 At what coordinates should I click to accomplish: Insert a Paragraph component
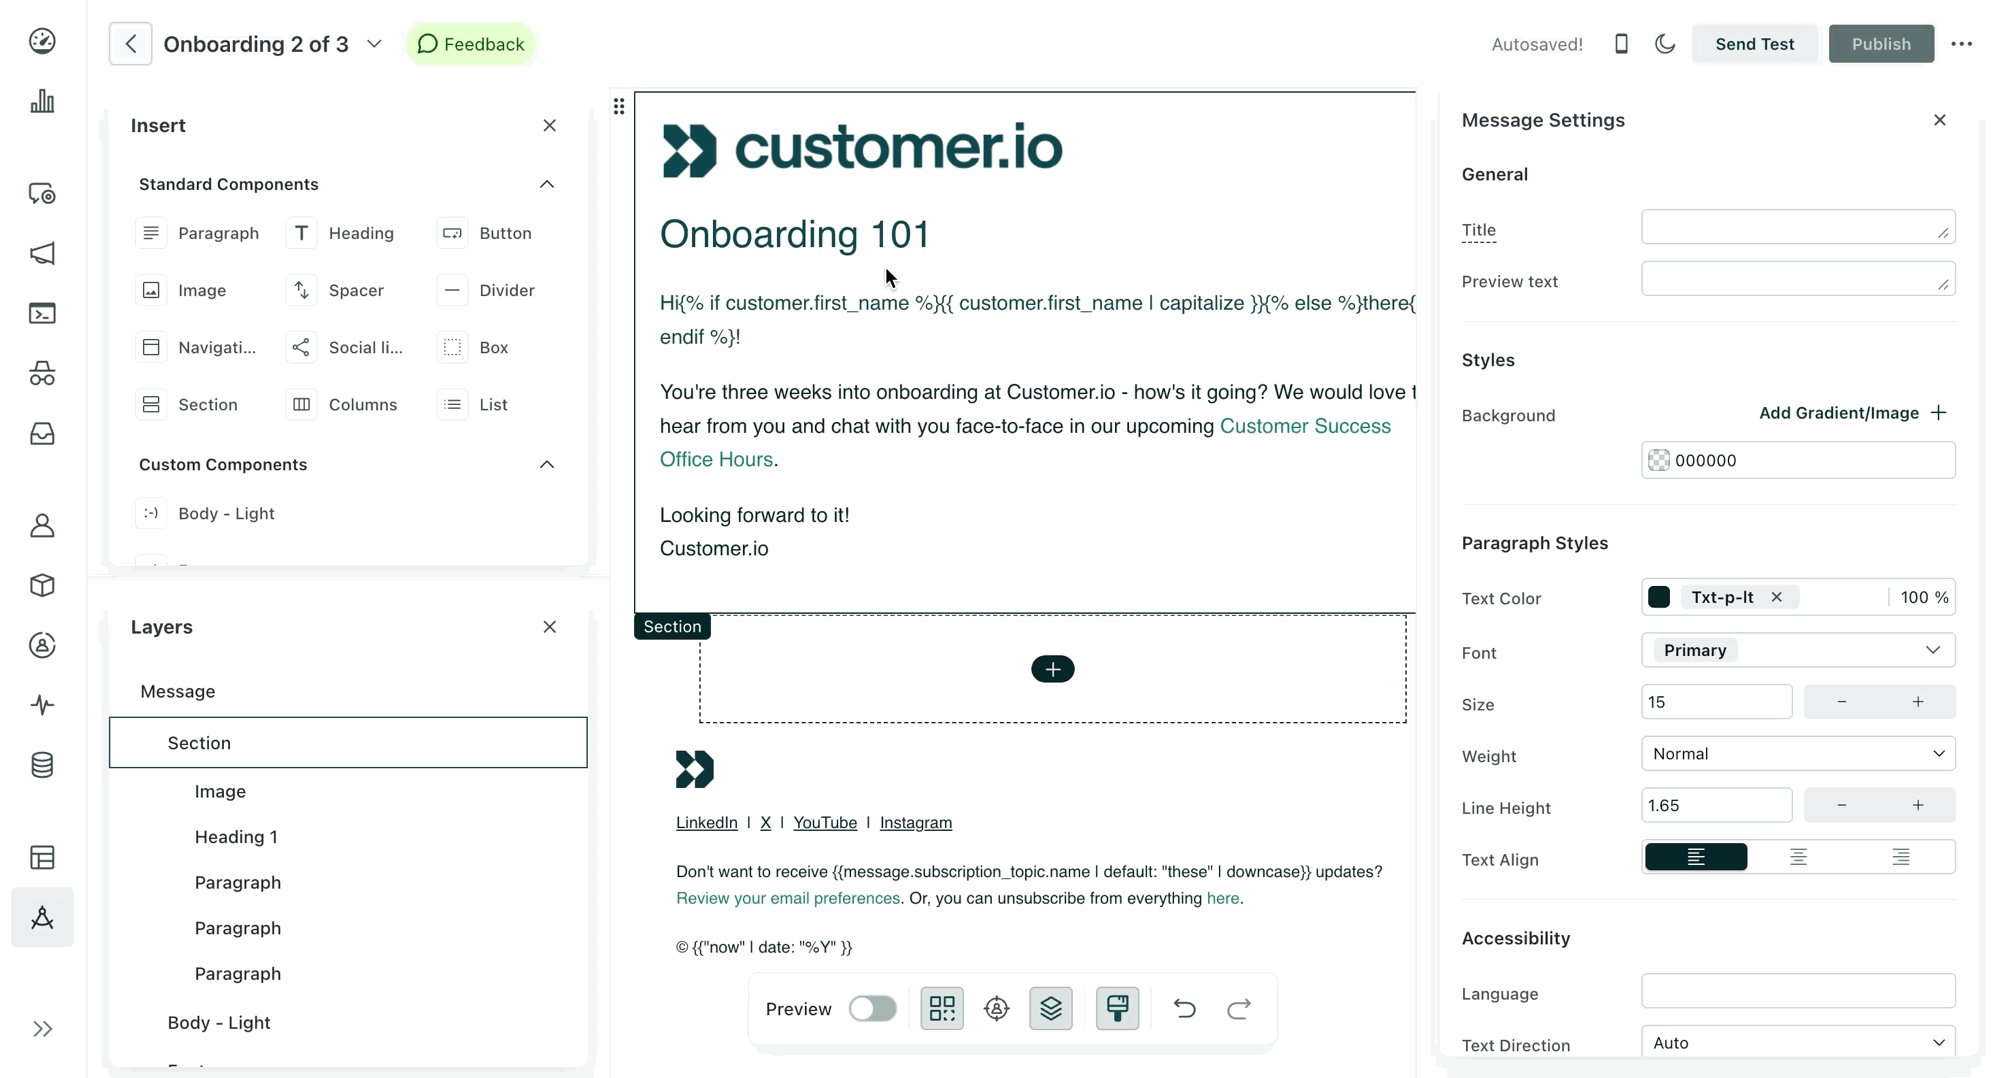(198, 233)
